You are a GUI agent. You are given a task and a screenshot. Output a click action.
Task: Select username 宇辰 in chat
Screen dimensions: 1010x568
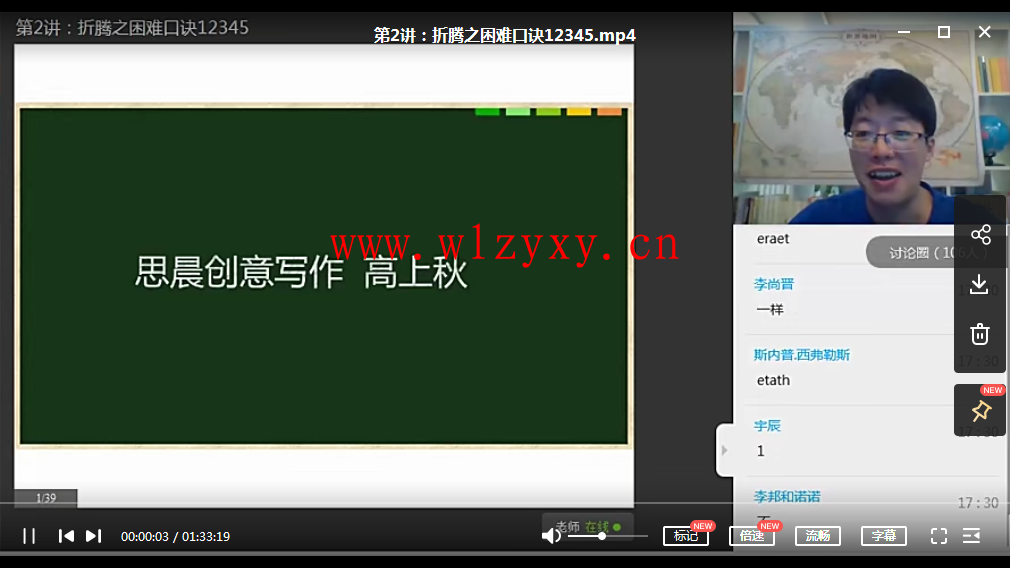pos(767,426)
